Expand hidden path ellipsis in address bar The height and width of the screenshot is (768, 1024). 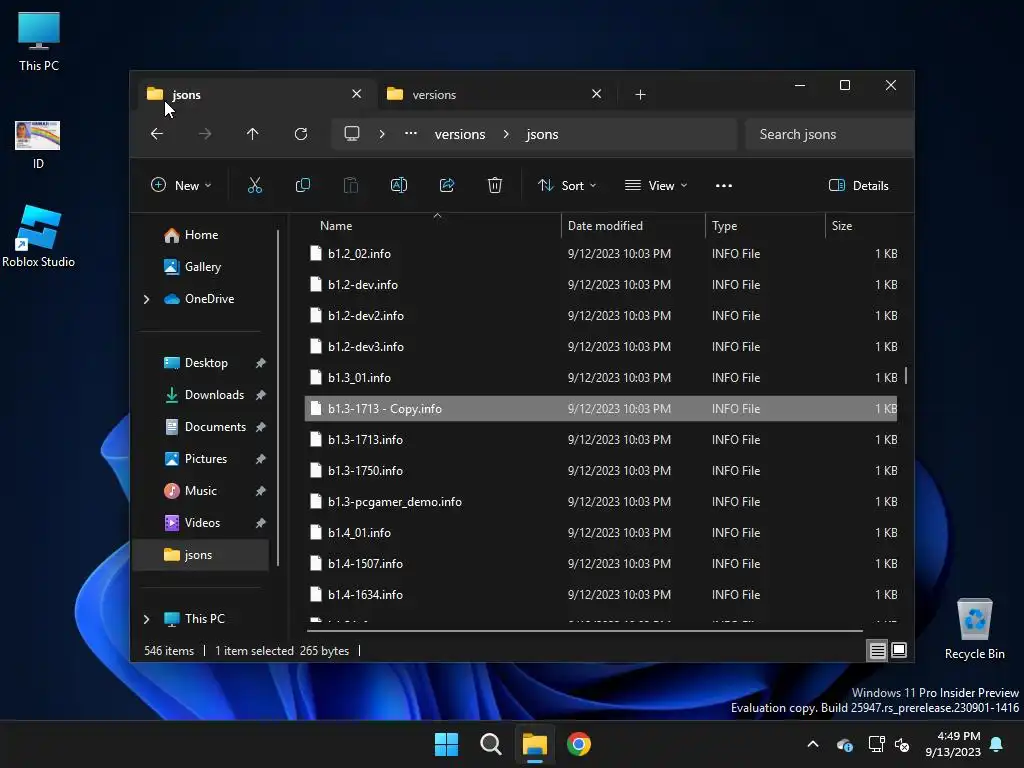[x=411, y=133]
